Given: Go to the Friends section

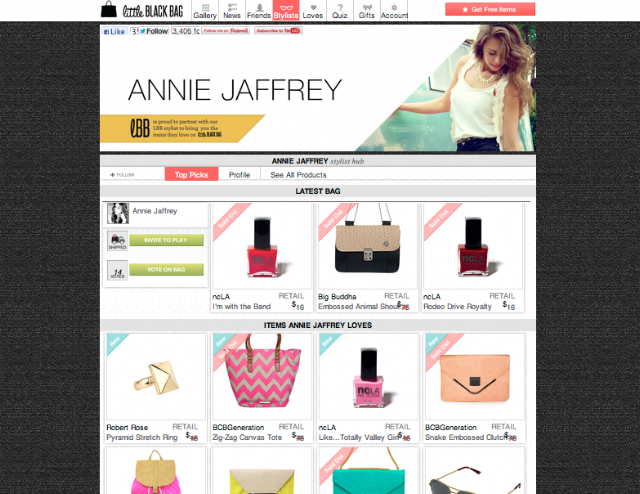Looking at the screenshot, I should [x=259, y=10].
